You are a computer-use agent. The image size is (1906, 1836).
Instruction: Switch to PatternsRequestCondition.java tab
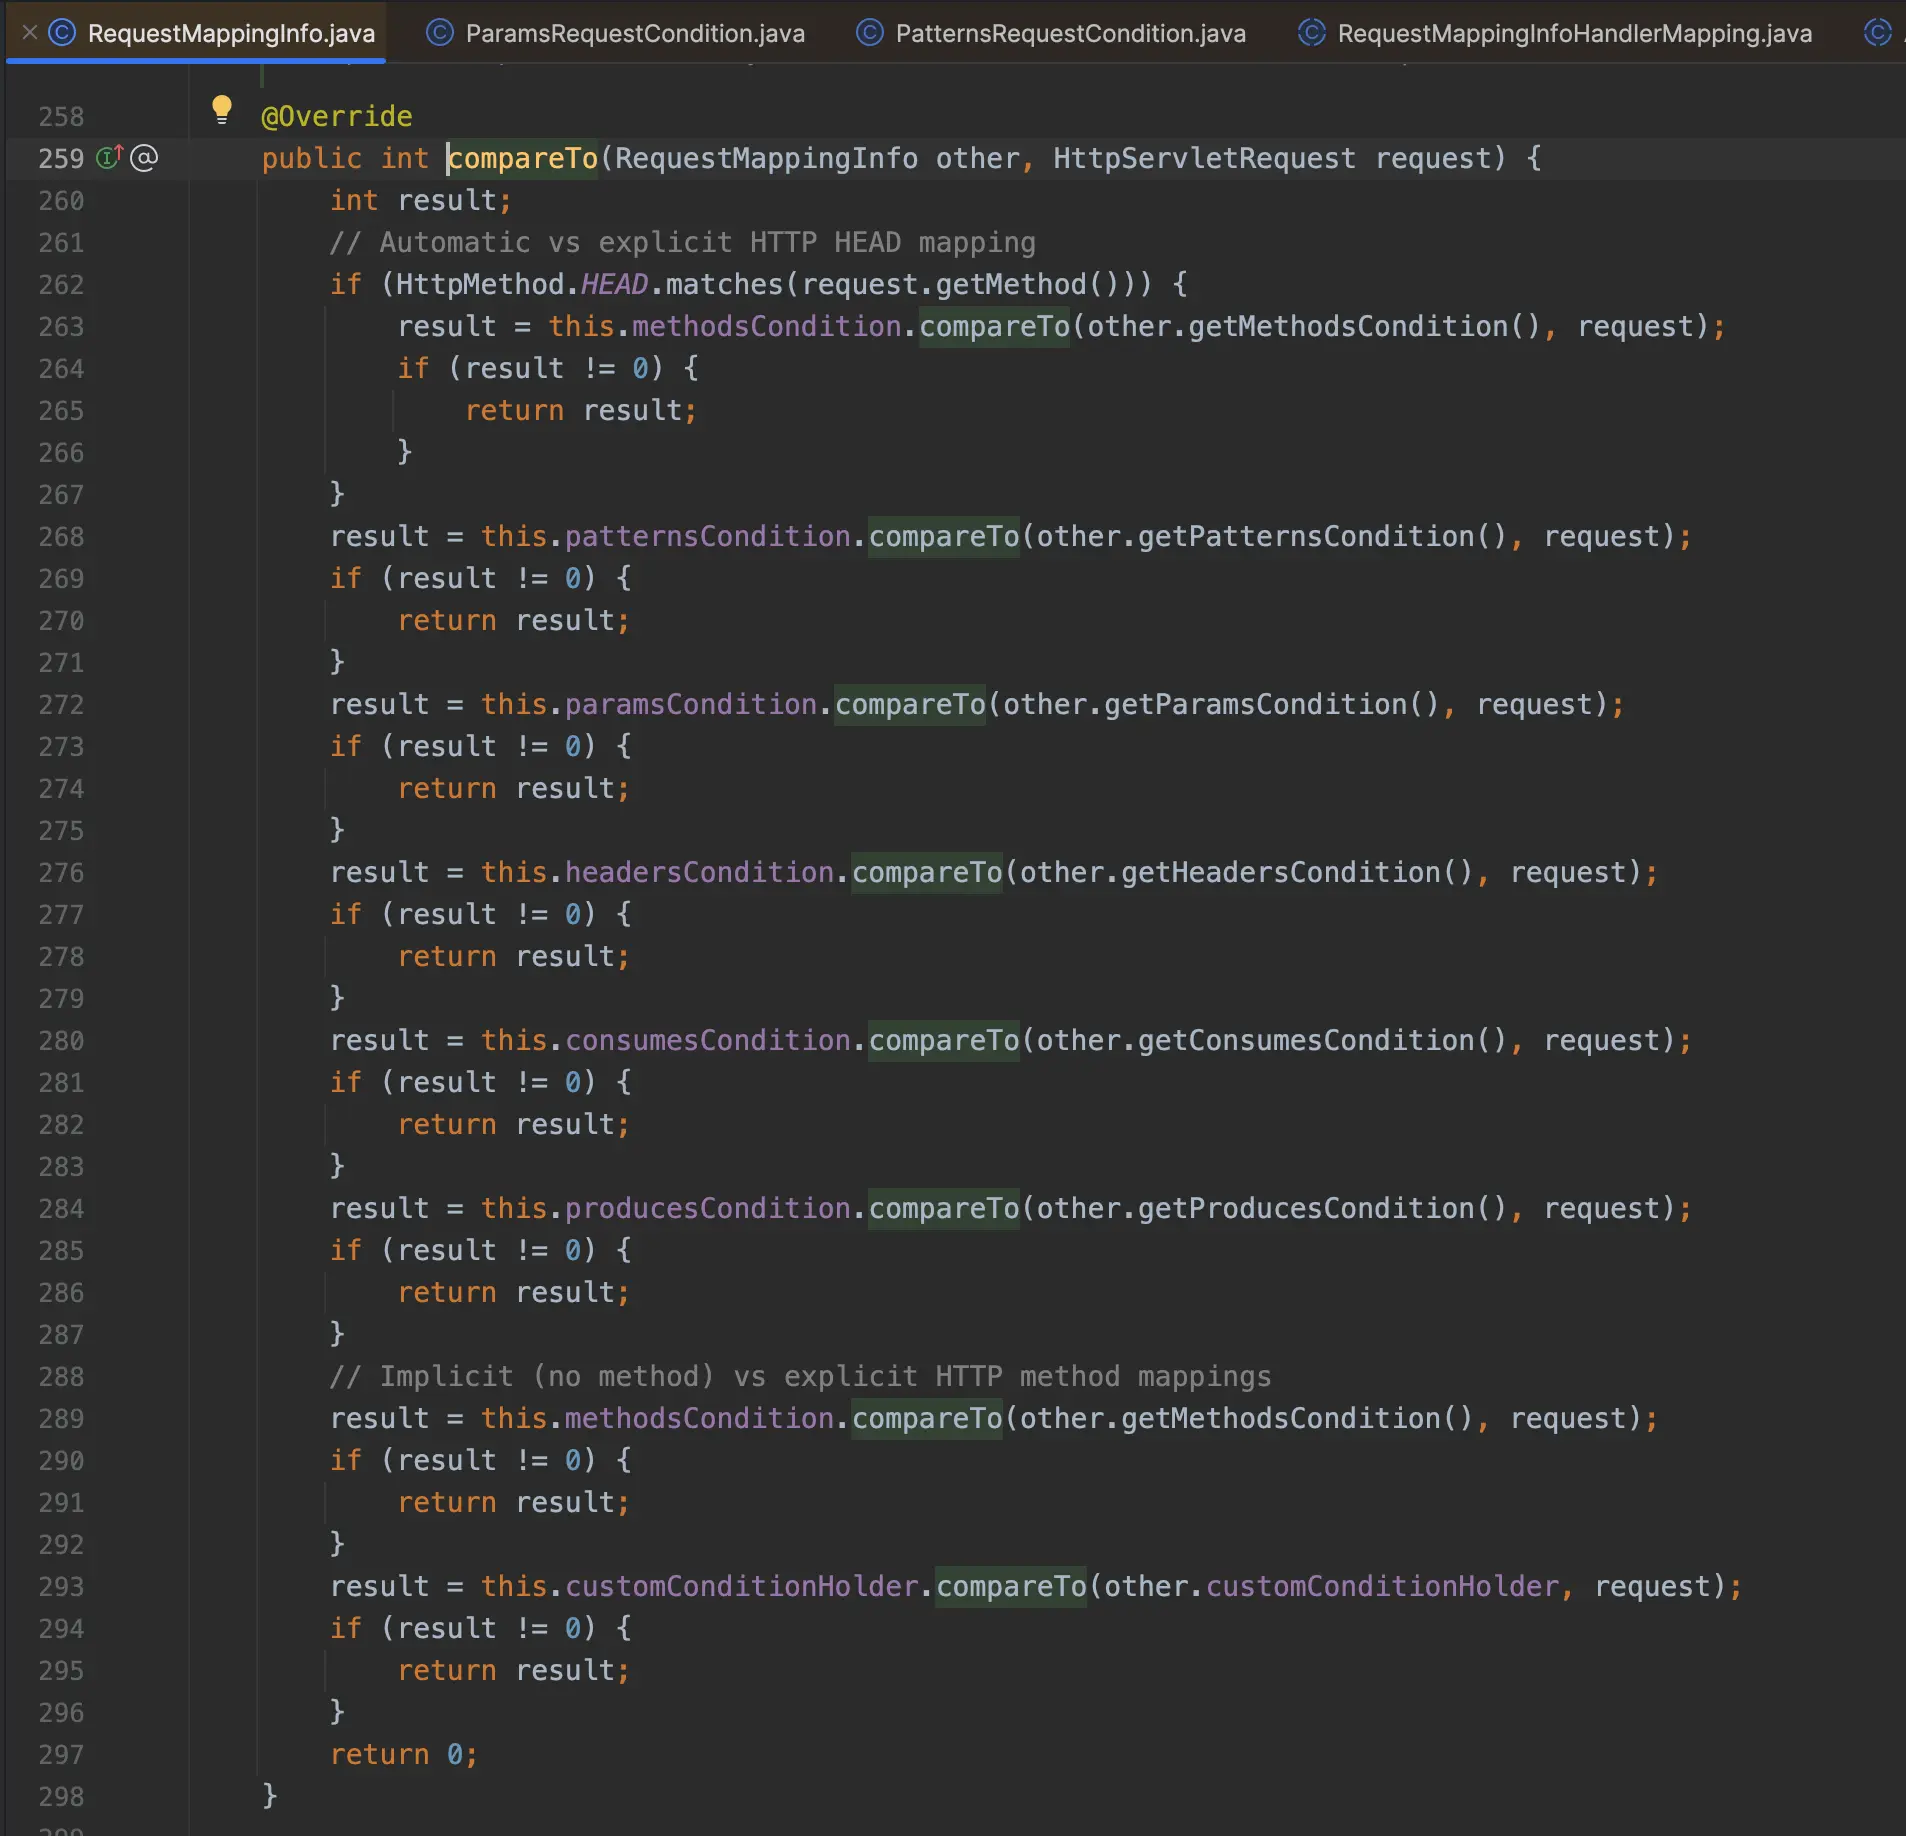pyautogui.click(x=1051, y=33)
